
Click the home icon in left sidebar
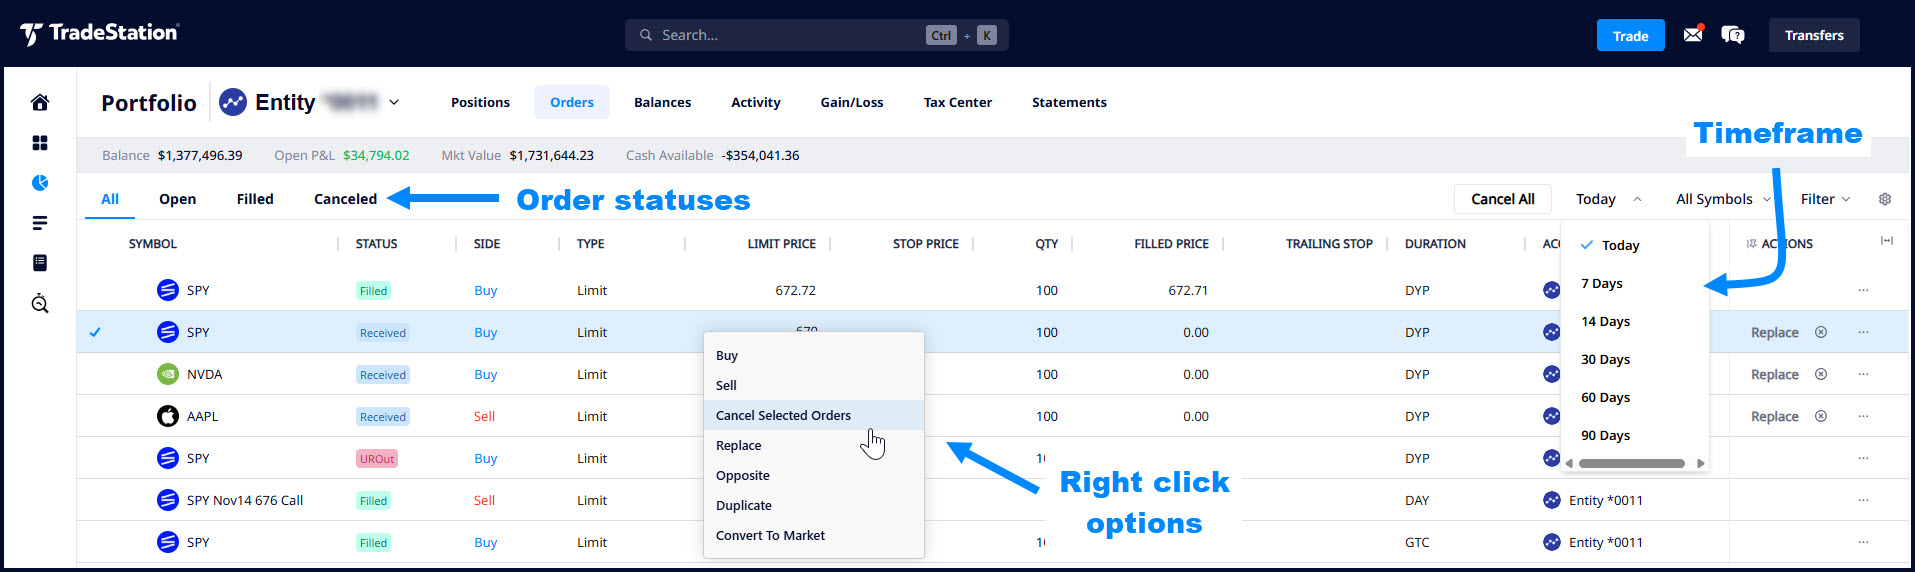(x=40, y=102)
